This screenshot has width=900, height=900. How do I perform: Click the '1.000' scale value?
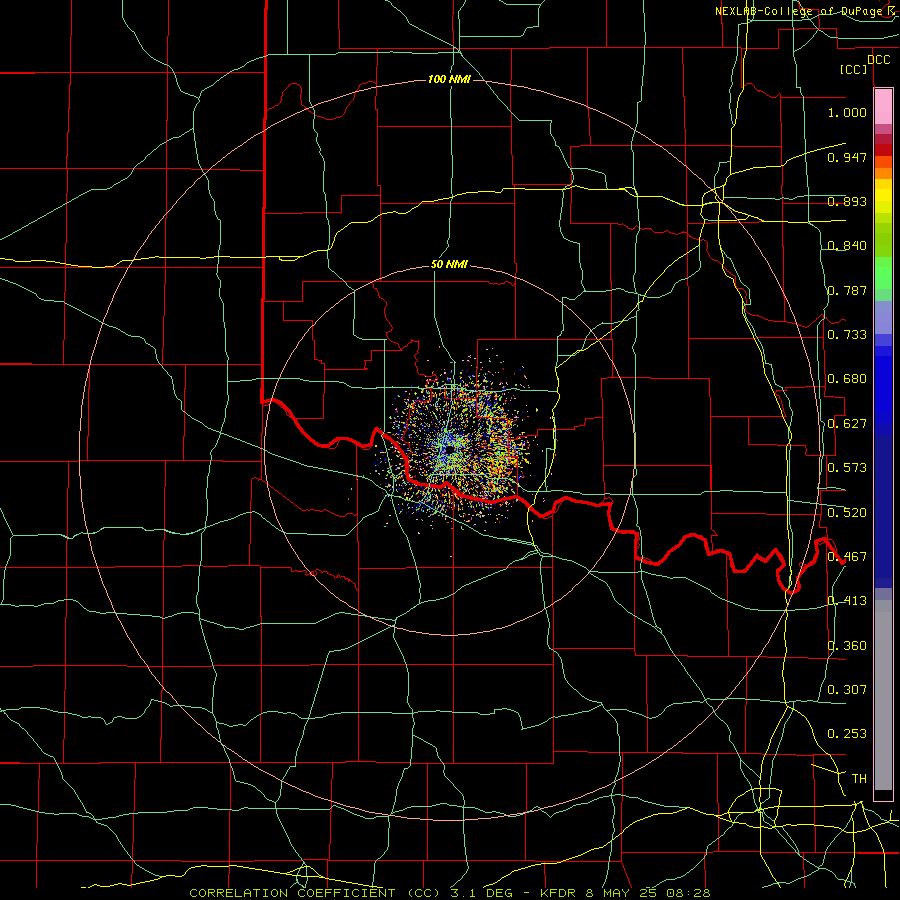(847, 112)
